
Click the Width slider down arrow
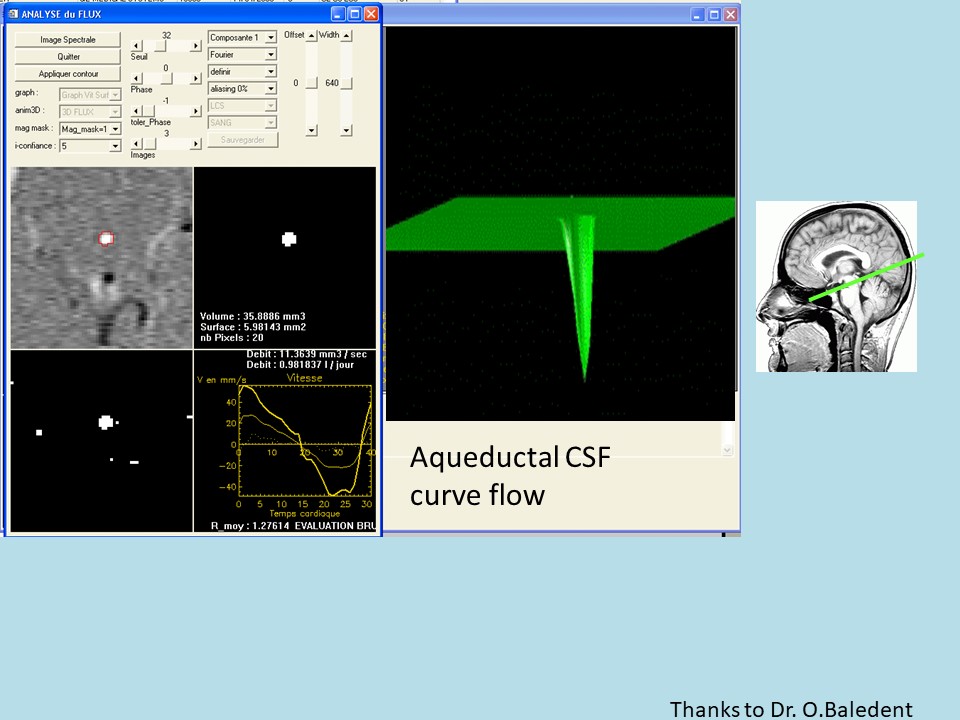(346, 130)
